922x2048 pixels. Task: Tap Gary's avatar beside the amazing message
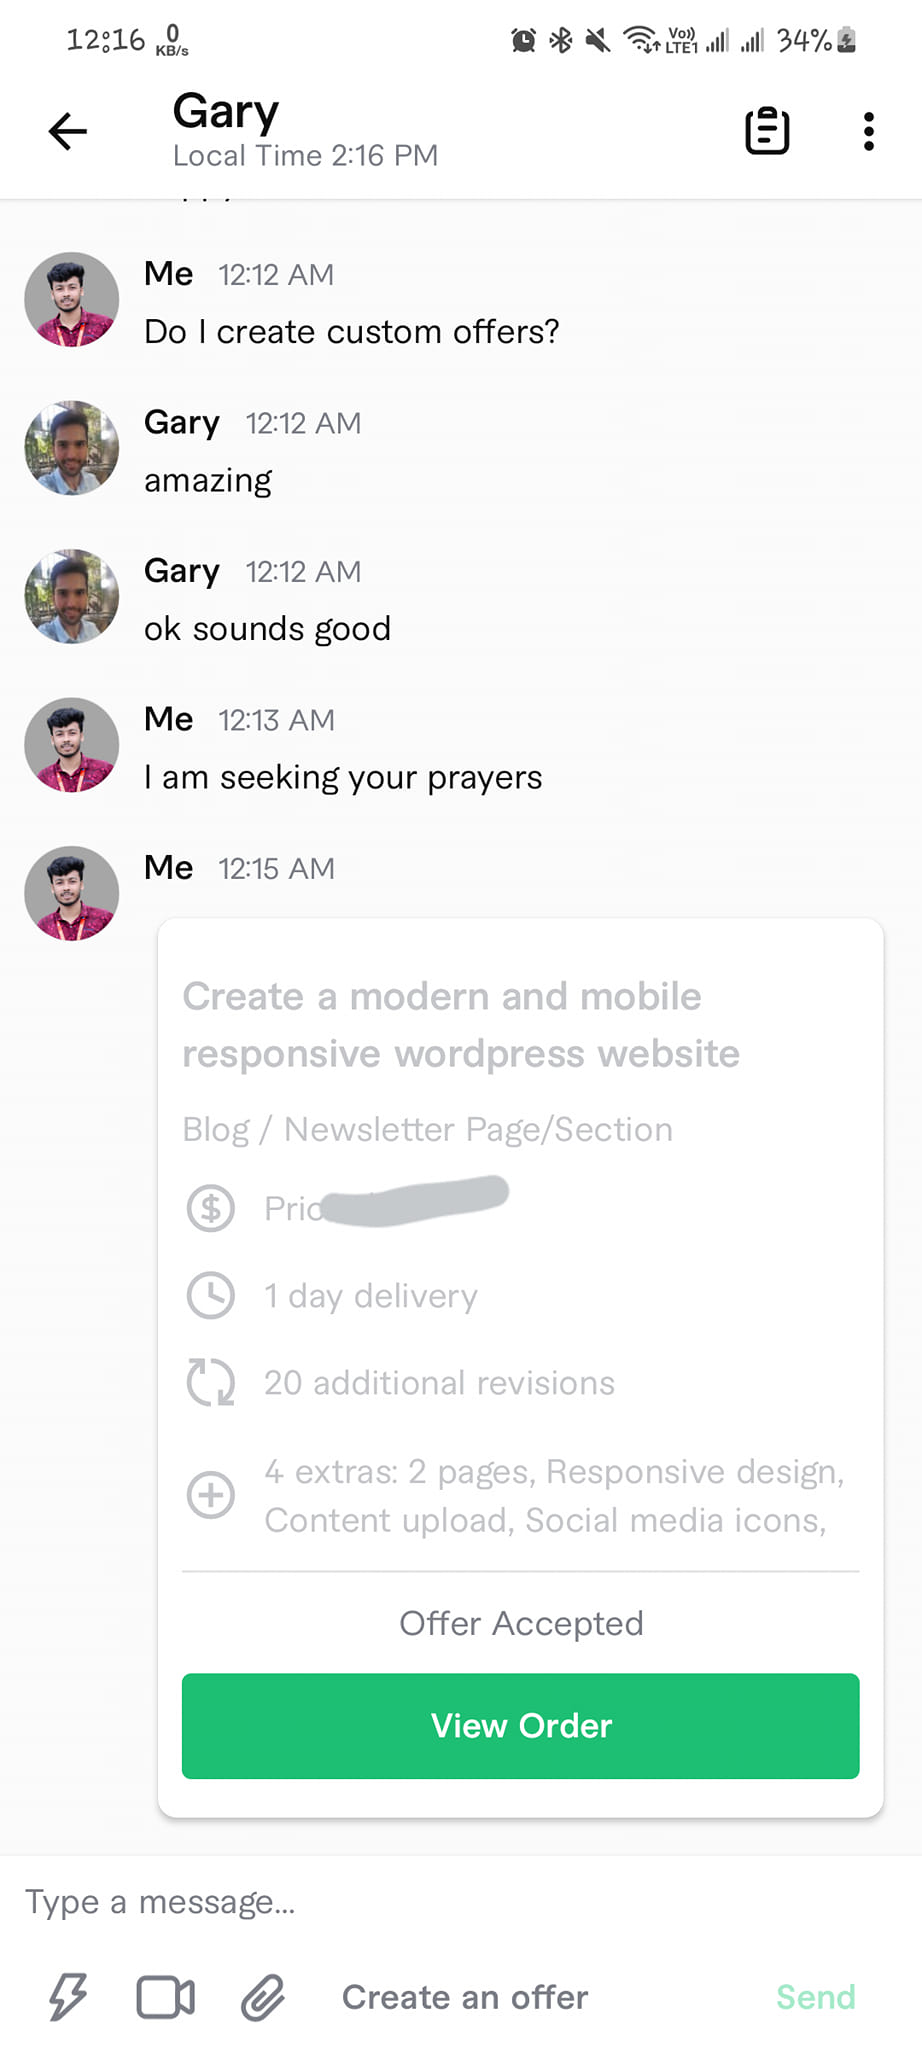tap(71, 448)
